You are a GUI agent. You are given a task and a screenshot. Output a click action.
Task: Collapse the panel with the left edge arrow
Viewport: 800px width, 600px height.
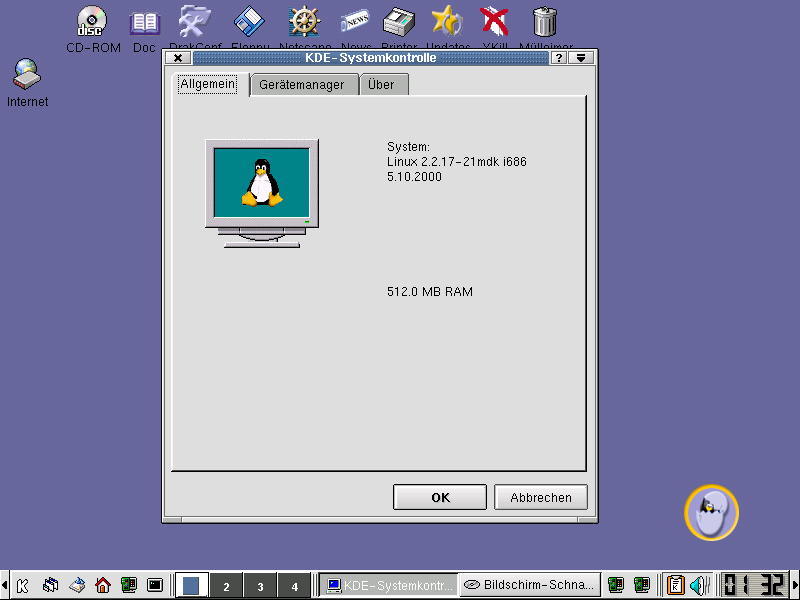tap(5, 585)
